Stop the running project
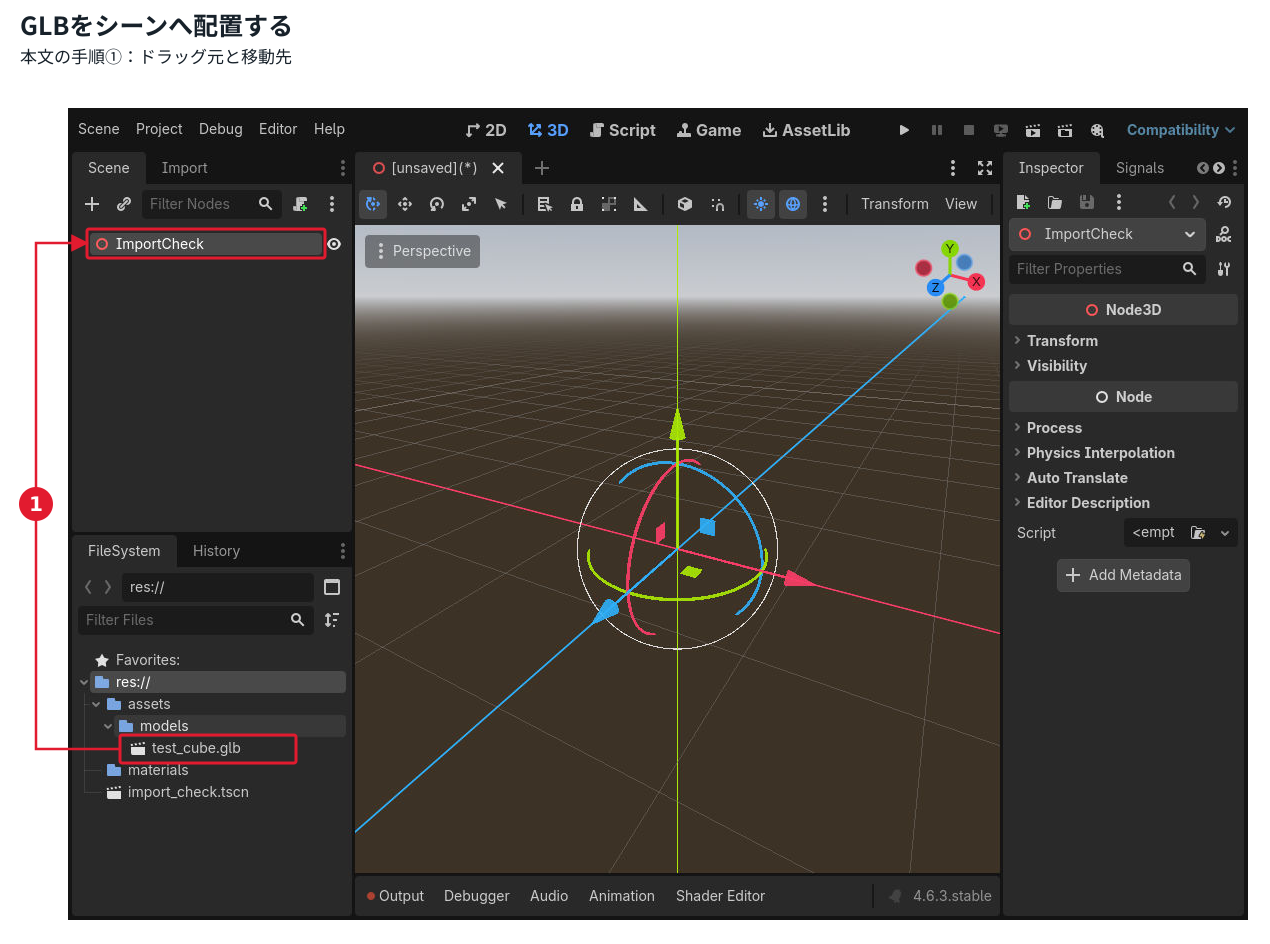Viewport: 1270px width, 944px height. pyautogui.click(x=969, y=130)
